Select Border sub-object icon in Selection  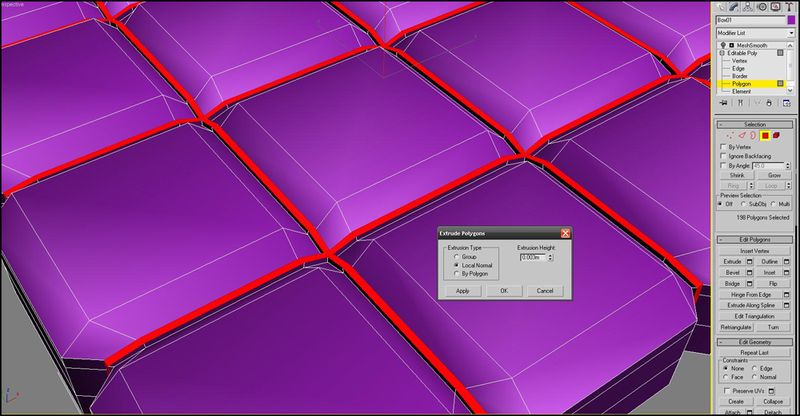[x=753, y=135]
